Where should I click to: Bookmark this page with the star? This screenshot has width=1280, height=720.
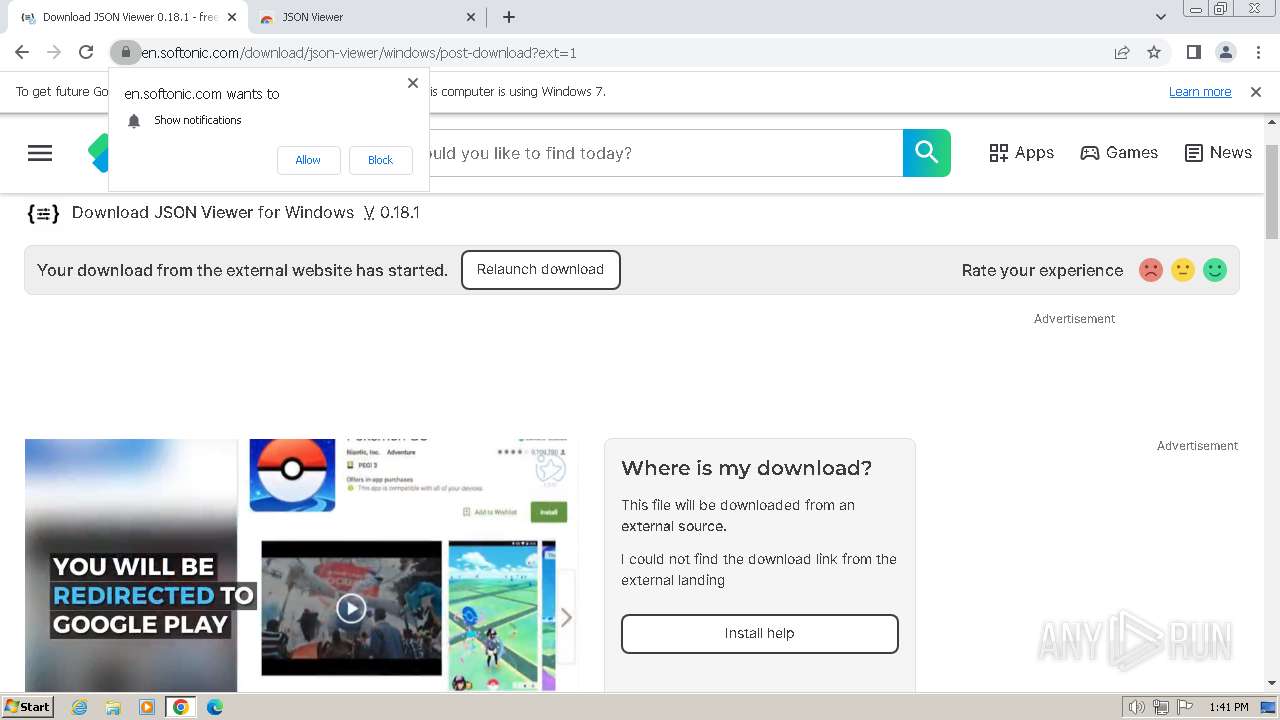(1154, 52)
